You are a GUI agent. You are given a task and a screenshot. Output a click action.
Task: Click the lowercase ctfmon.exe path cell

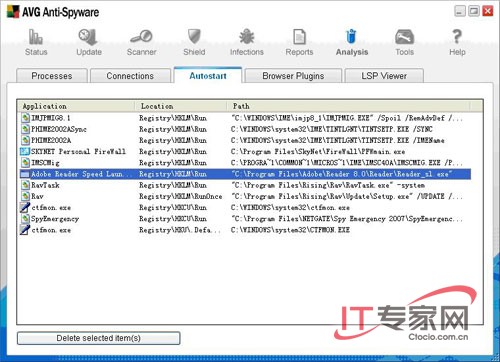pos(290,207)
